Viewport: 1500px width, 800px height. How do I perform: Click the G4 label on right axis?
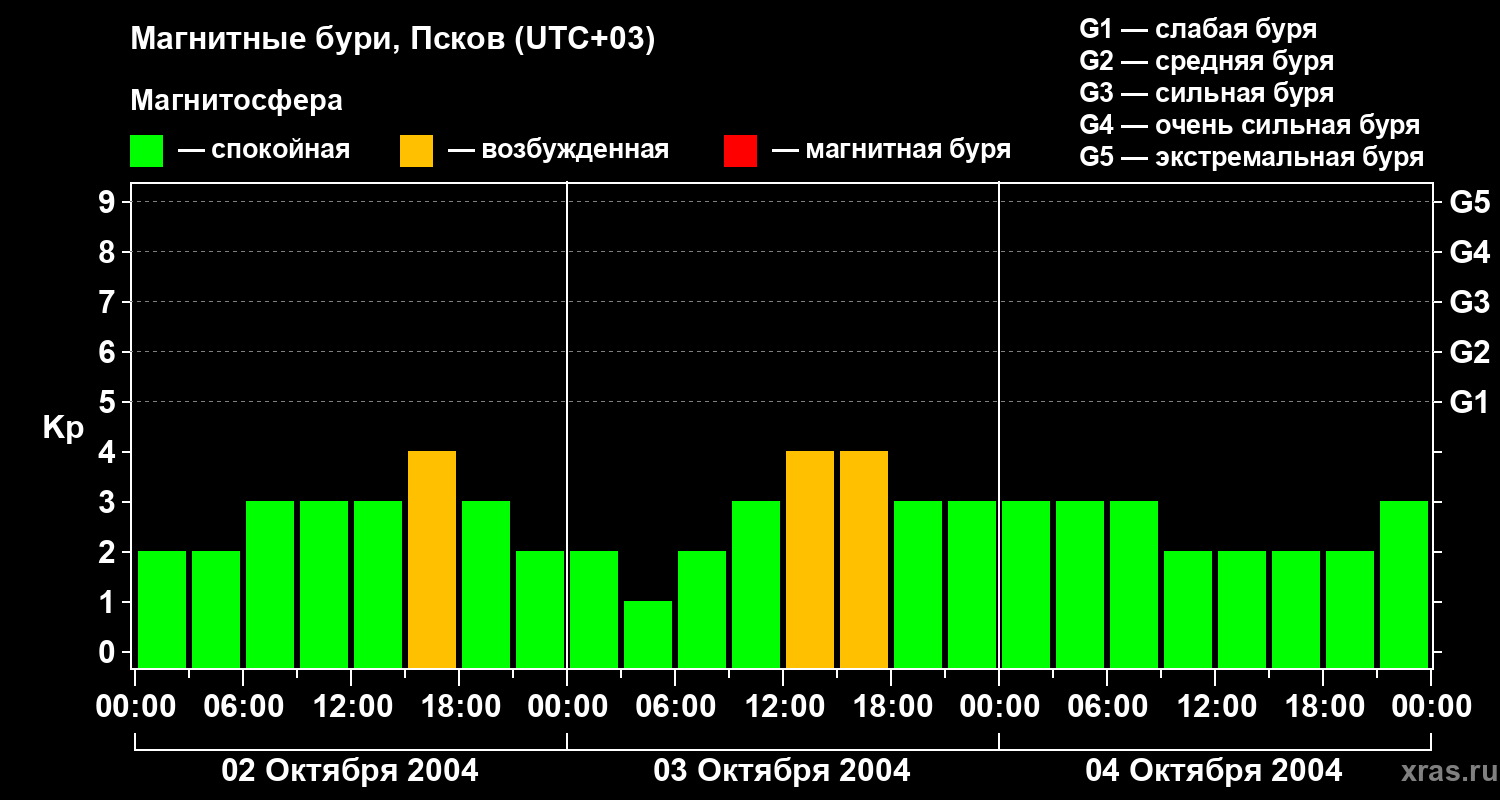[x=1469, y=252]
